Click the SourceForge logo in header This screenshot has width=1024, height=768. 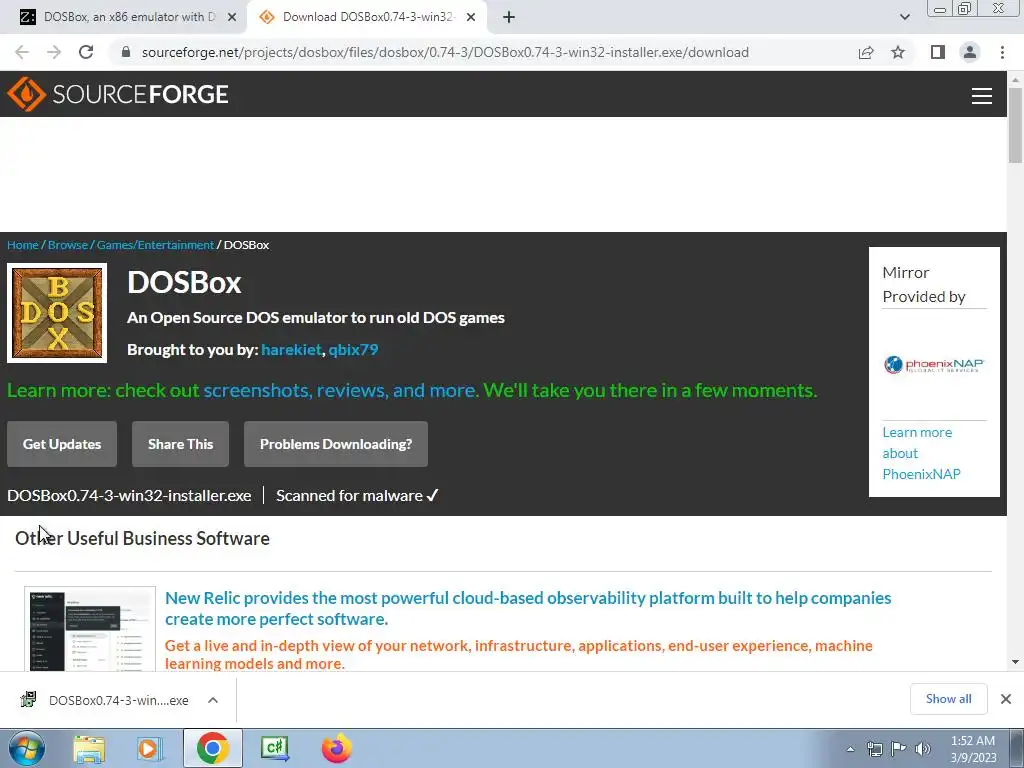coord(118,94)
